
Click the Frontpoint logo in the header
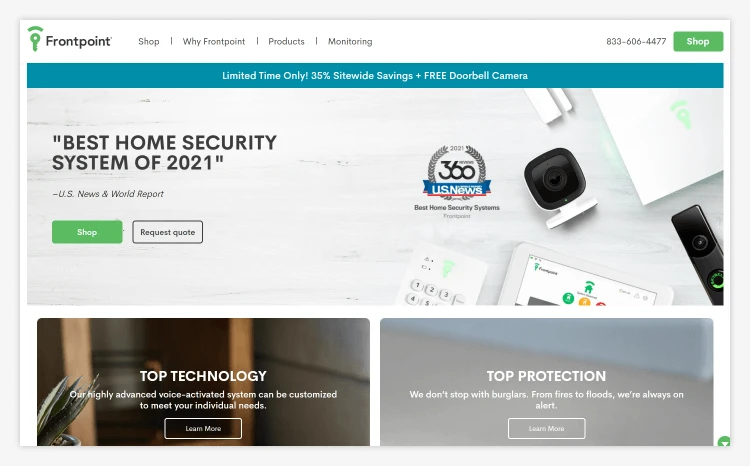click(x=69, y=39)
